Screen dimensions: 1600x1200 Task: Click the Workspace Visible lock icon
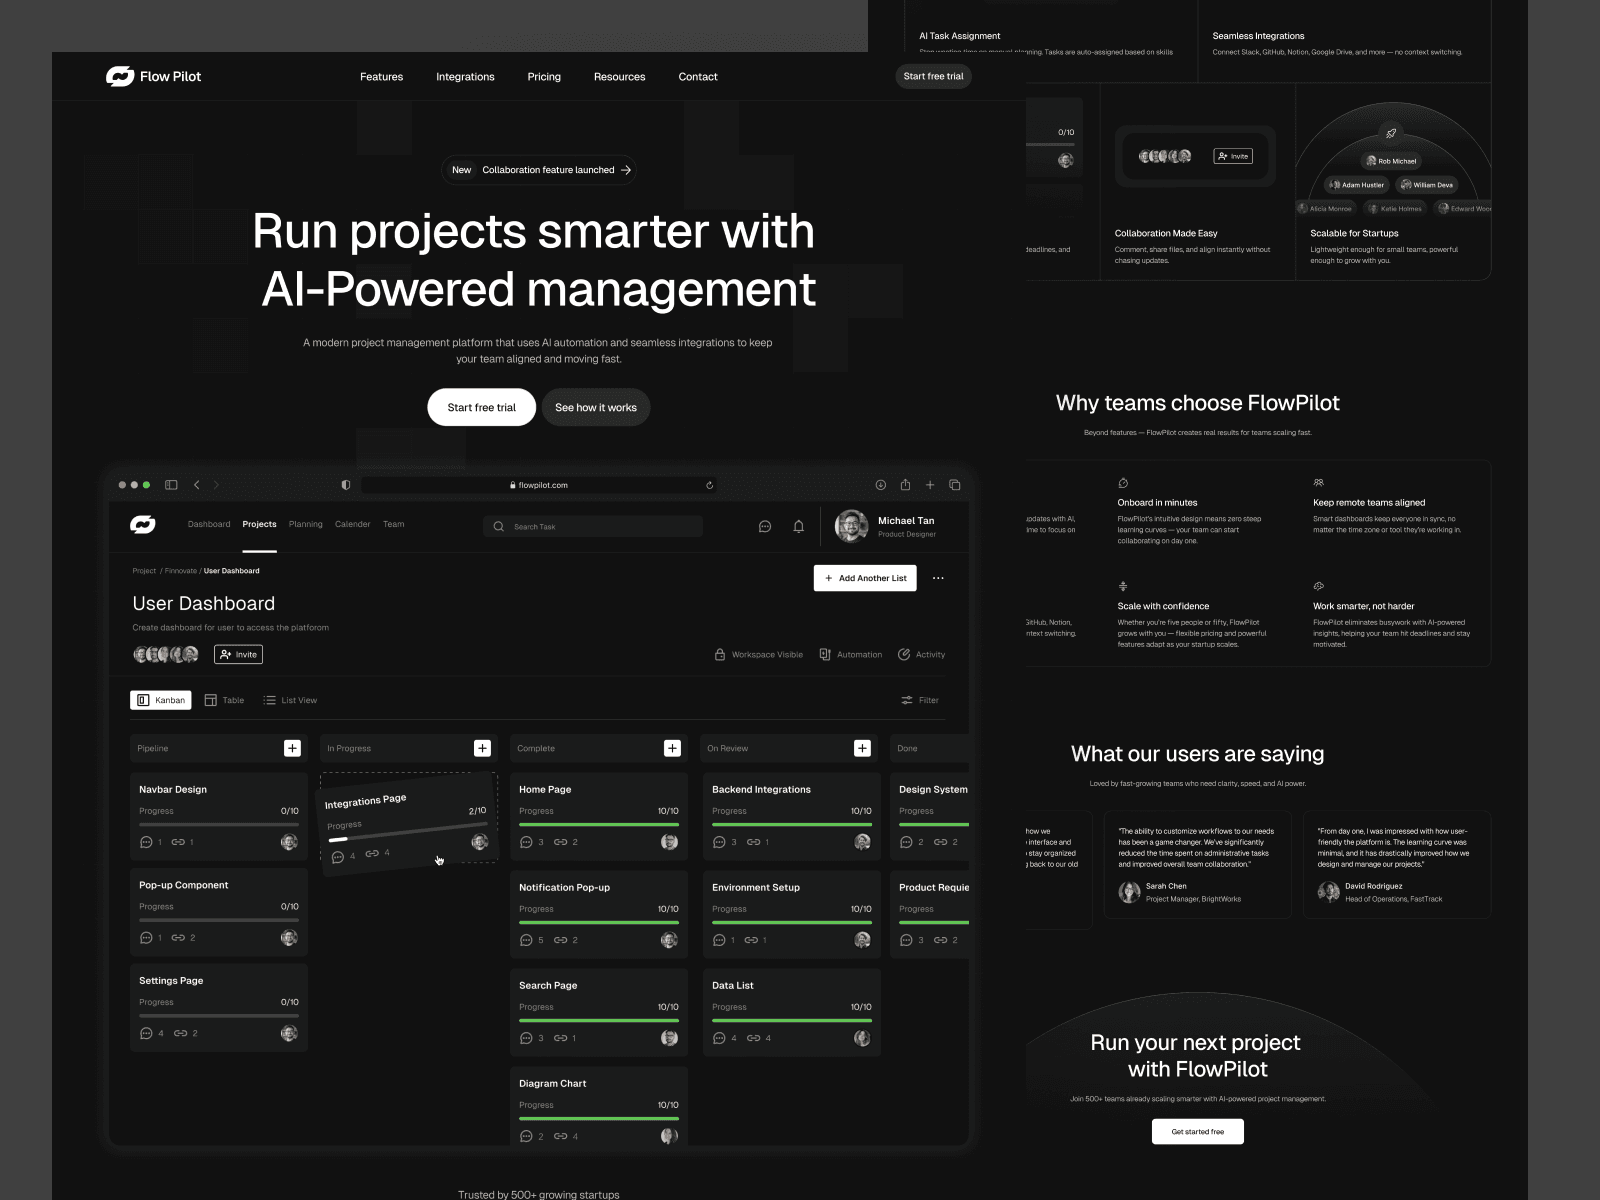[x=720, y=654]
